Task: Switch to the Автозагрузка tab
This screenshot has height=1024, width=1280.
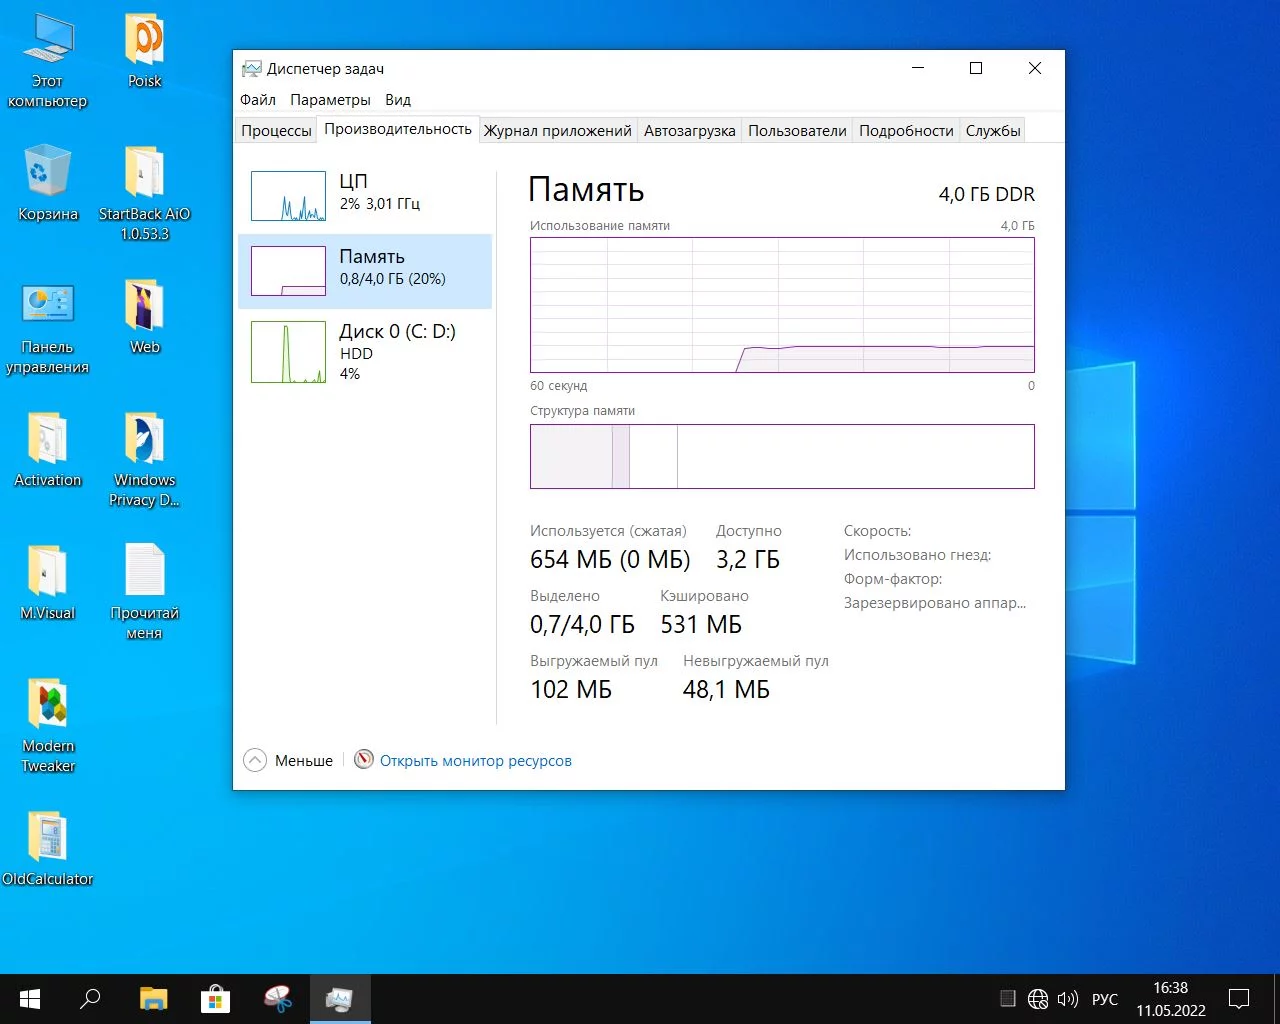Action: coord(689,131)
